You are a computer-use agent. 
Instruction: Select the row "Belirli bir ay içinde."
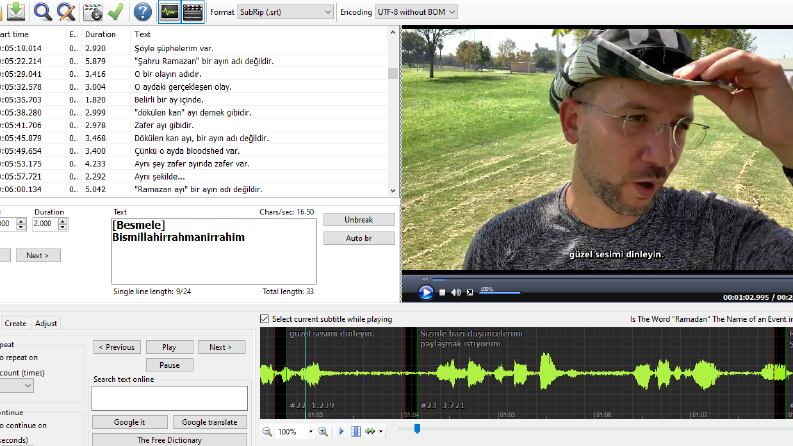point(195,100)
